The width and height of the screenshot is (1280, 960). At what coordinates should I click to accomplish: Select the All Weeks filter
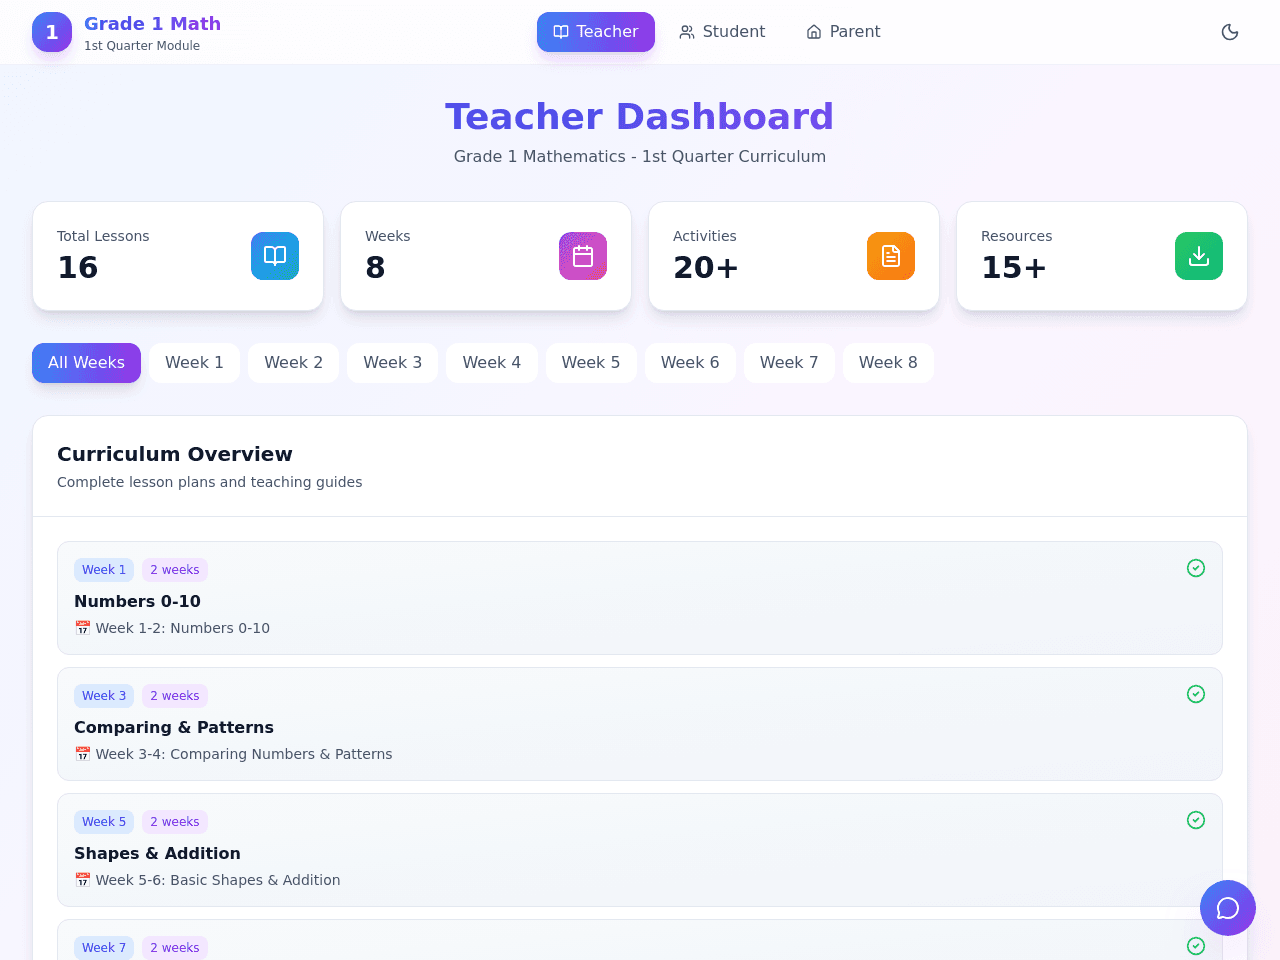coord(86,363)
